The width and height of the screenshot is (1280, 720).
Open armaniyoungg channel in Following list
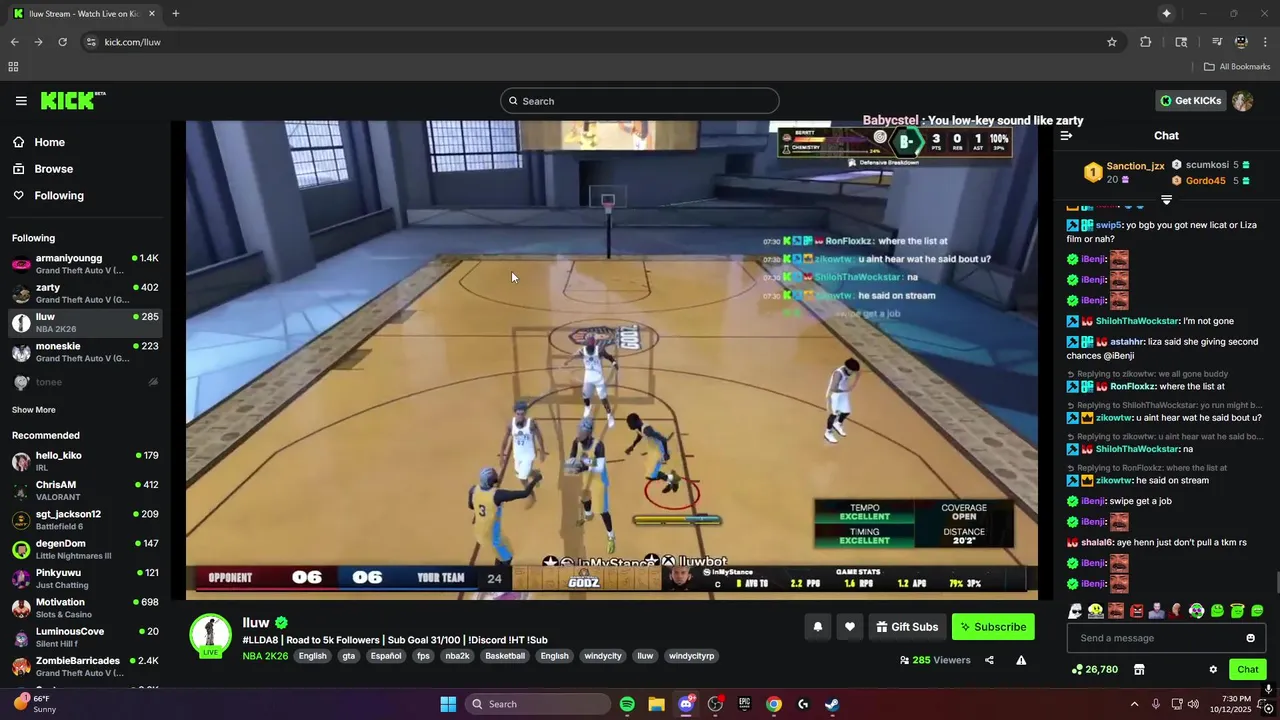pyautogui.click(x=85, y=264)
